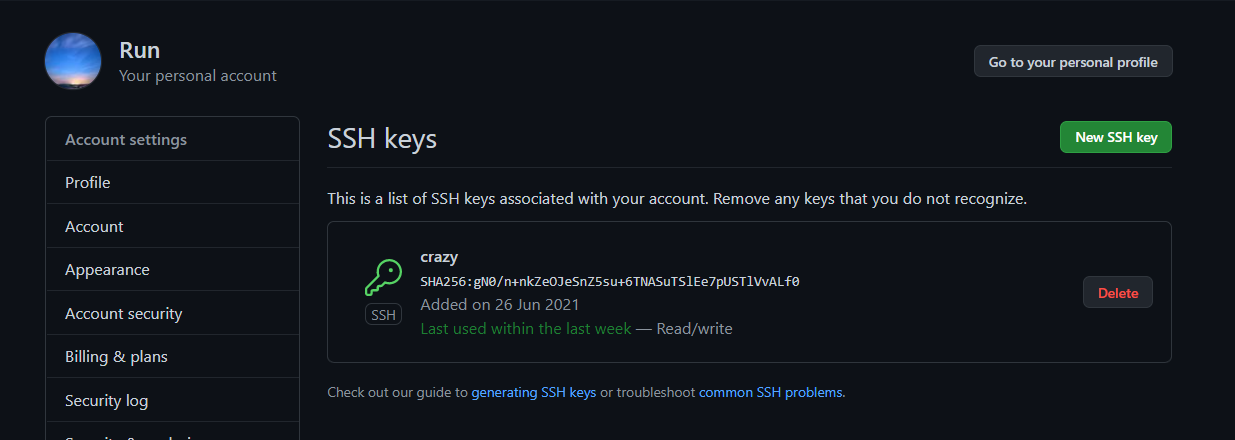Go to Appearance settings
1235x440 pixels.
[x=172, y=270]
